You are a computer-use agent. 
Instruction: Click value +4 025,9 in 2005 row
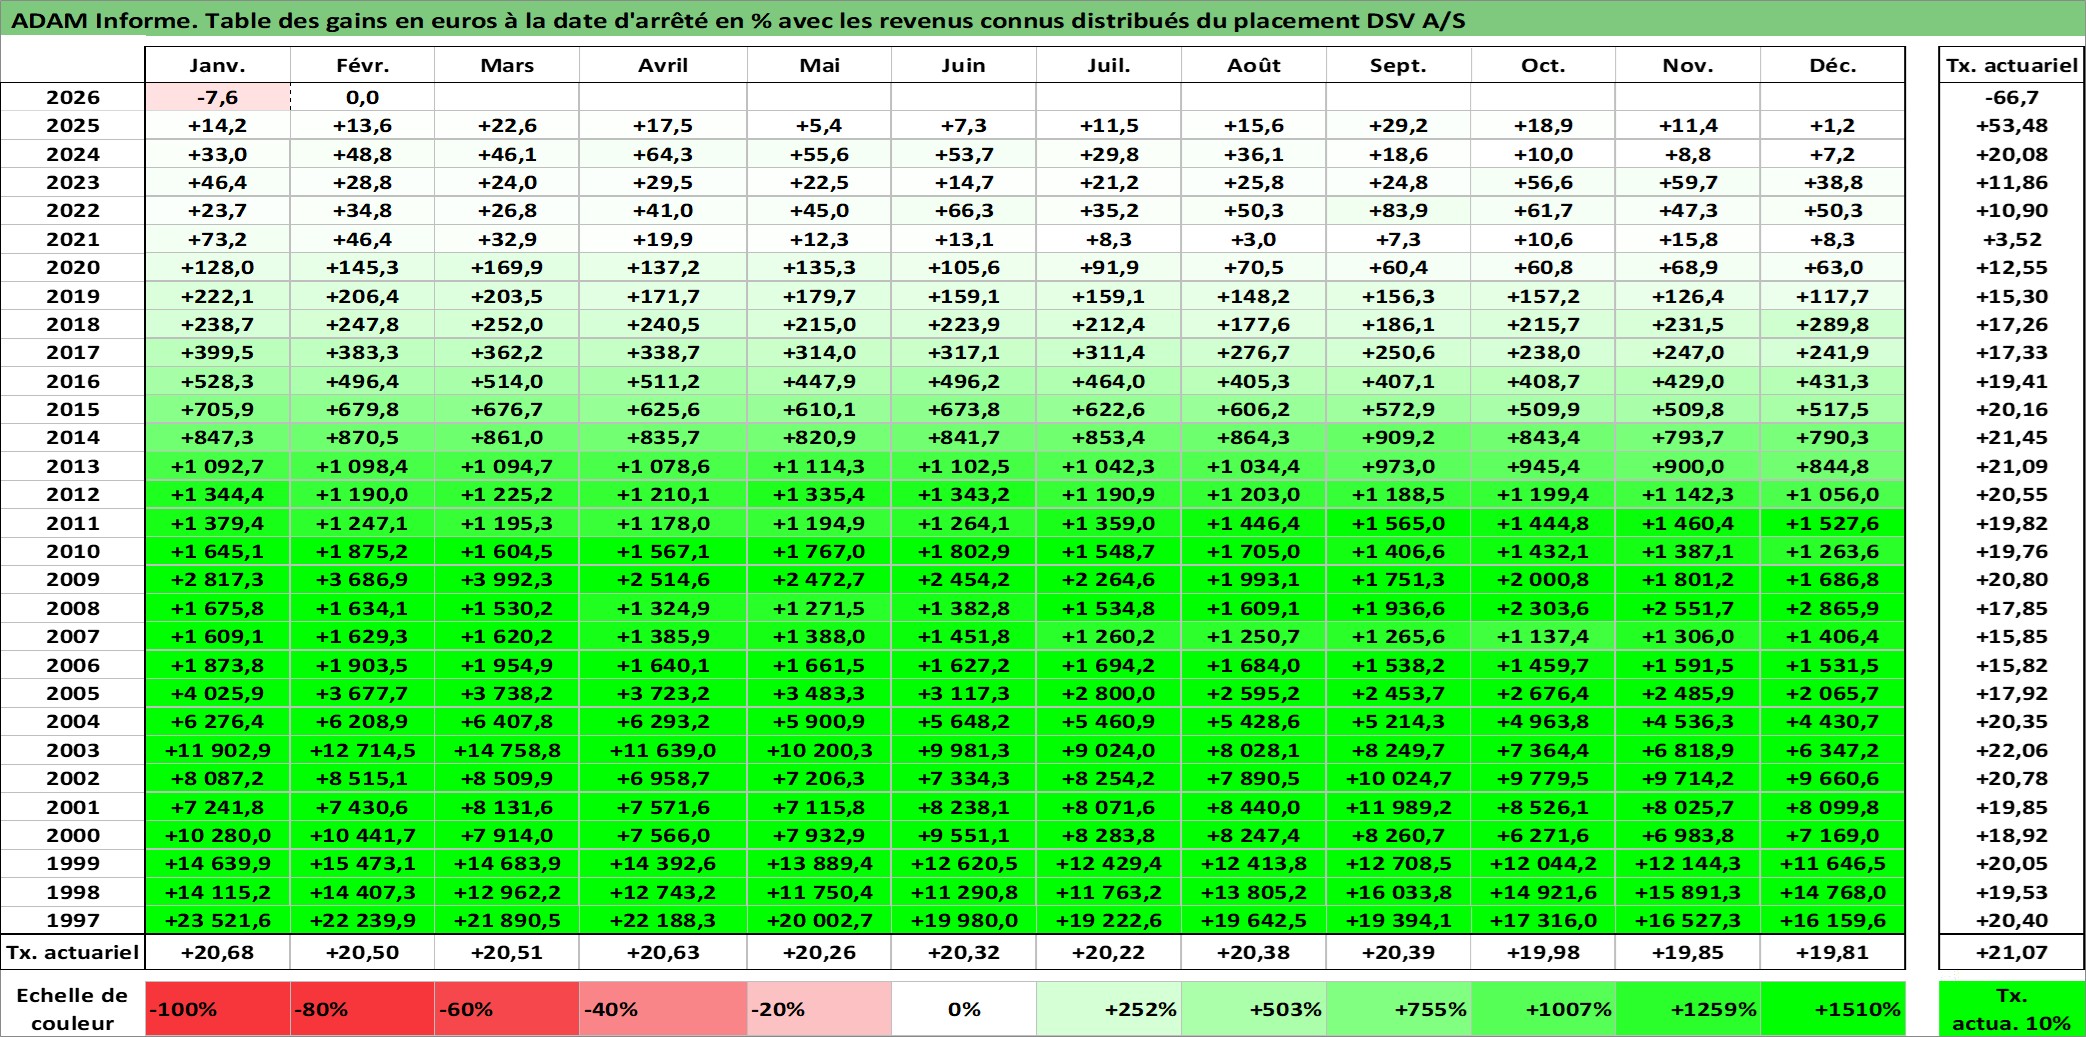218,693
